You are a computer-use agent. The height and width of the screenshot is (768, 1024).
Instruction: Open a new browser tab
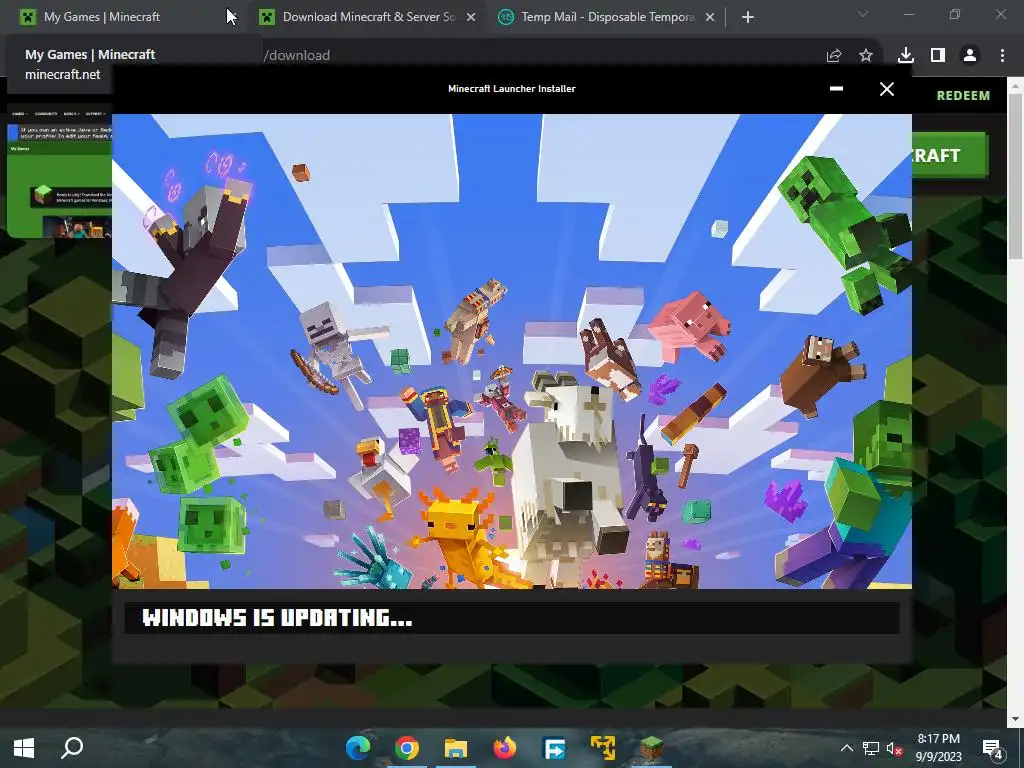pyautogui.click(x=748, y=18)
